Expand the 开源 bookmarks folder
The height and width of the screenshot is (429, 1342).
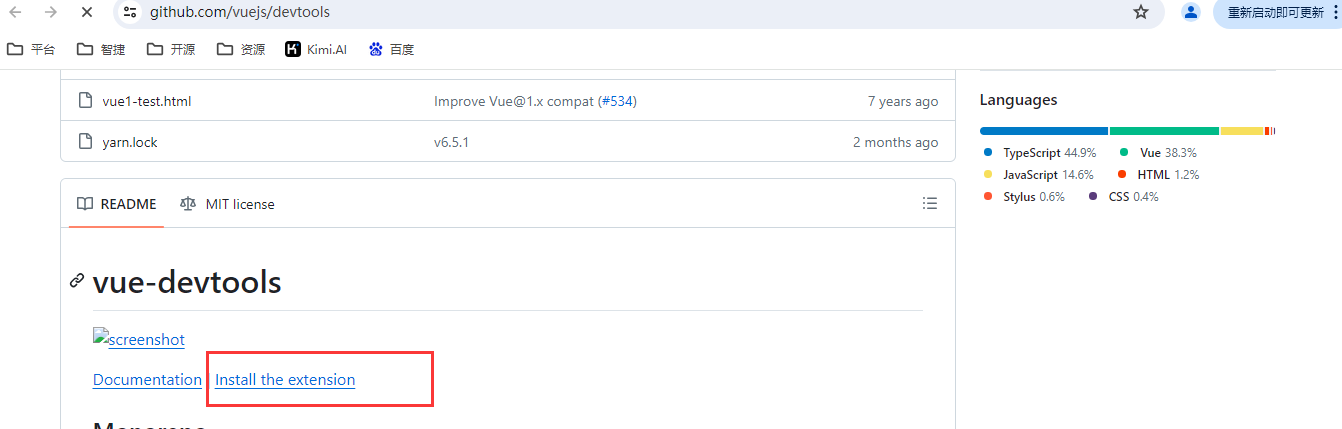[171, 49]
